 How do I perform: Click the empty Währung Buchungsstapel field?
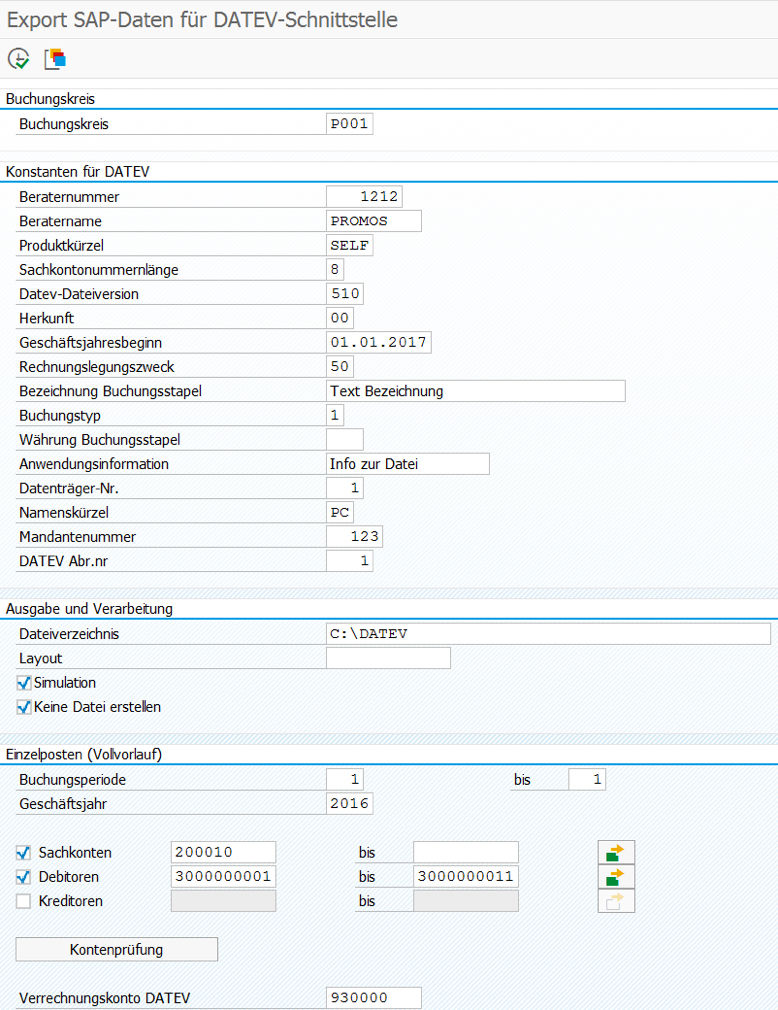[x=345, y=440]
